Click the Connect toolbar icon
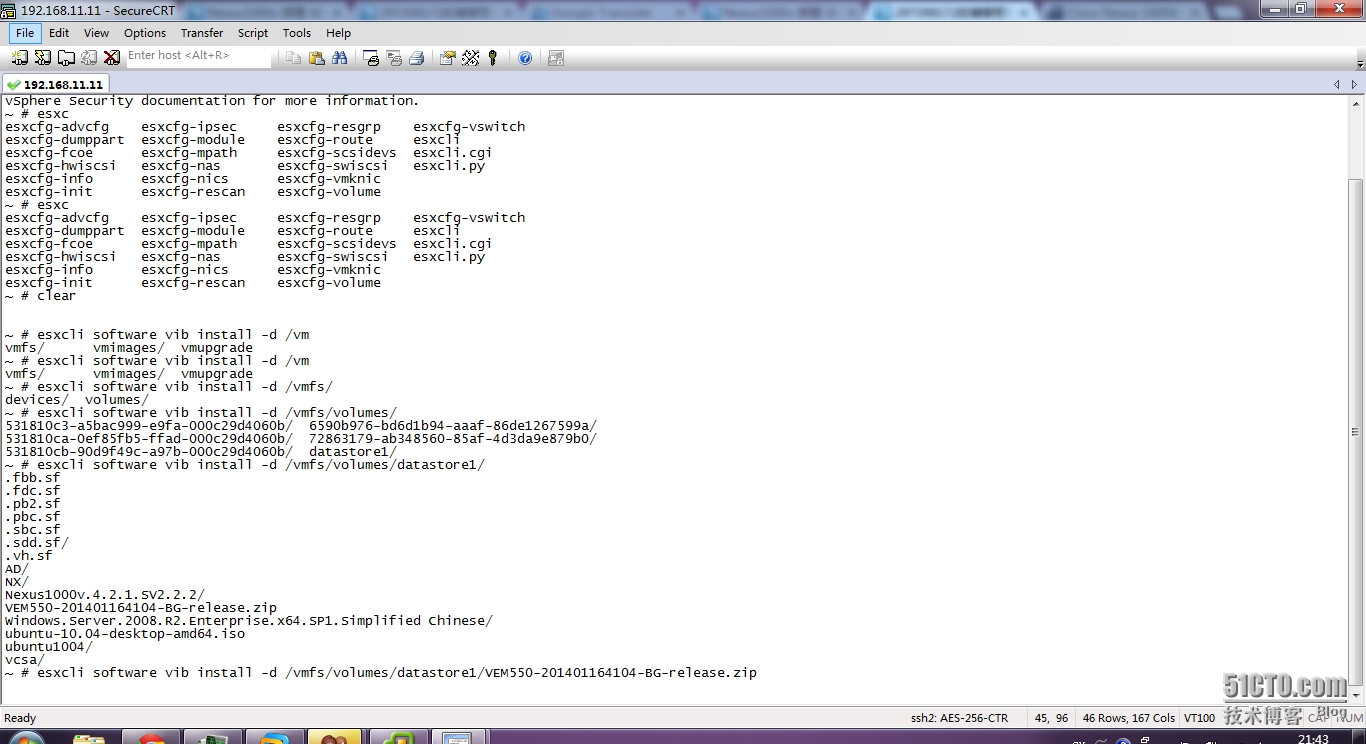The image size is (1366, 744). click(20, 58)
